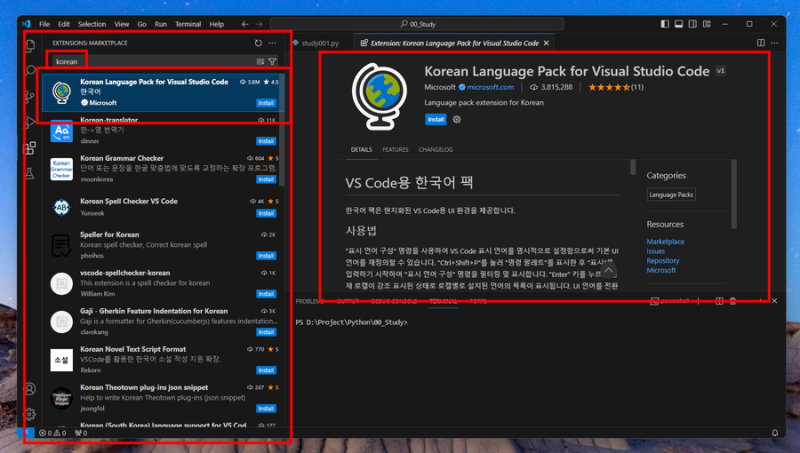The height and width of the screenshot is (453, 800).
Task: Open the Accounts icon in activity bar
Action: (30, 389)
